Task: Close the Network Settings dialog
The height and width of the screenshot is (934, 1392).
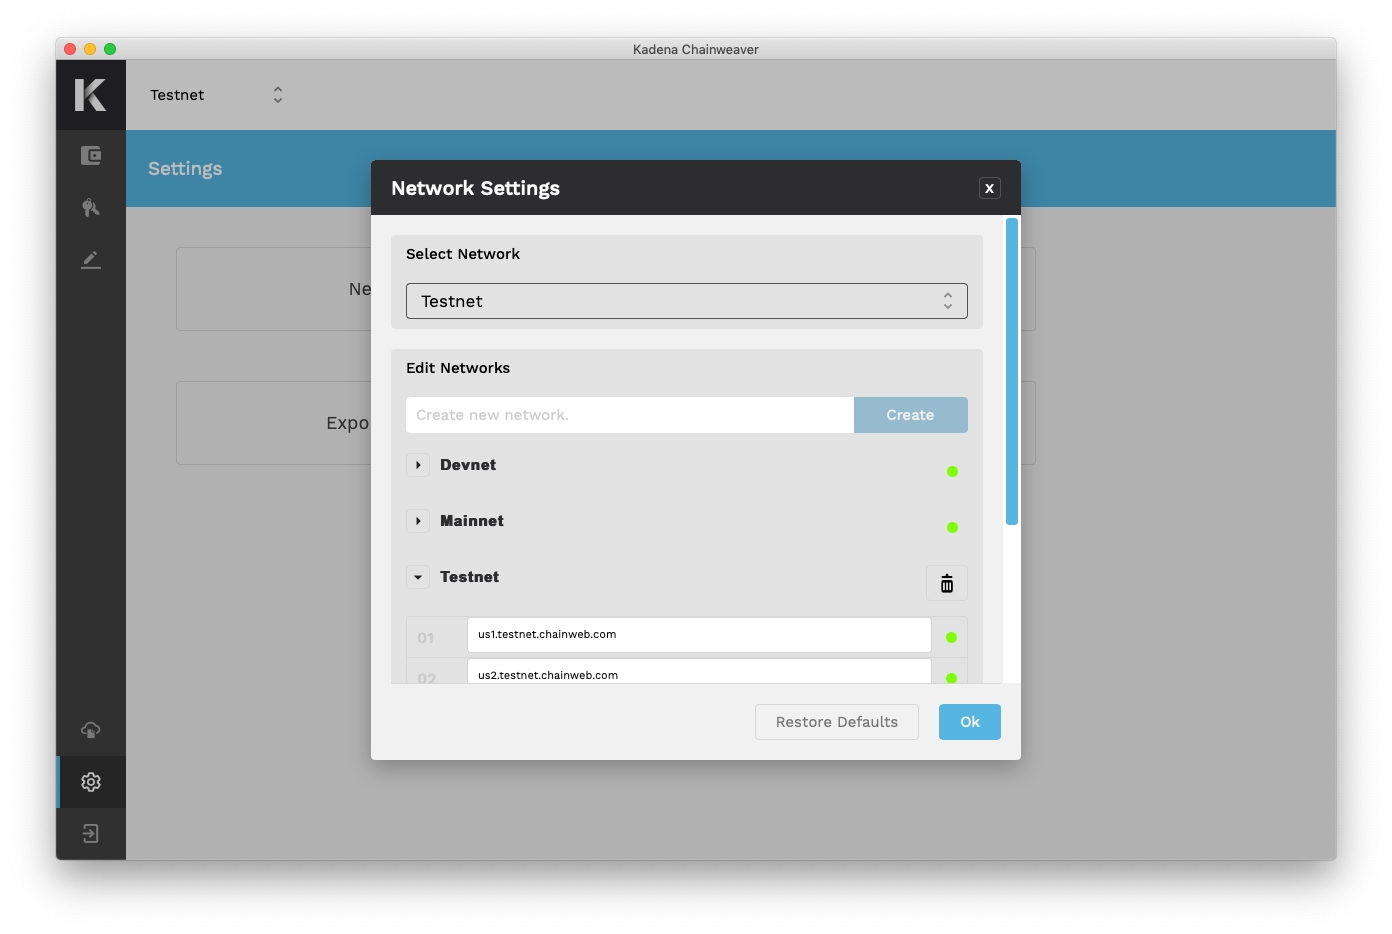Action: 989,188
